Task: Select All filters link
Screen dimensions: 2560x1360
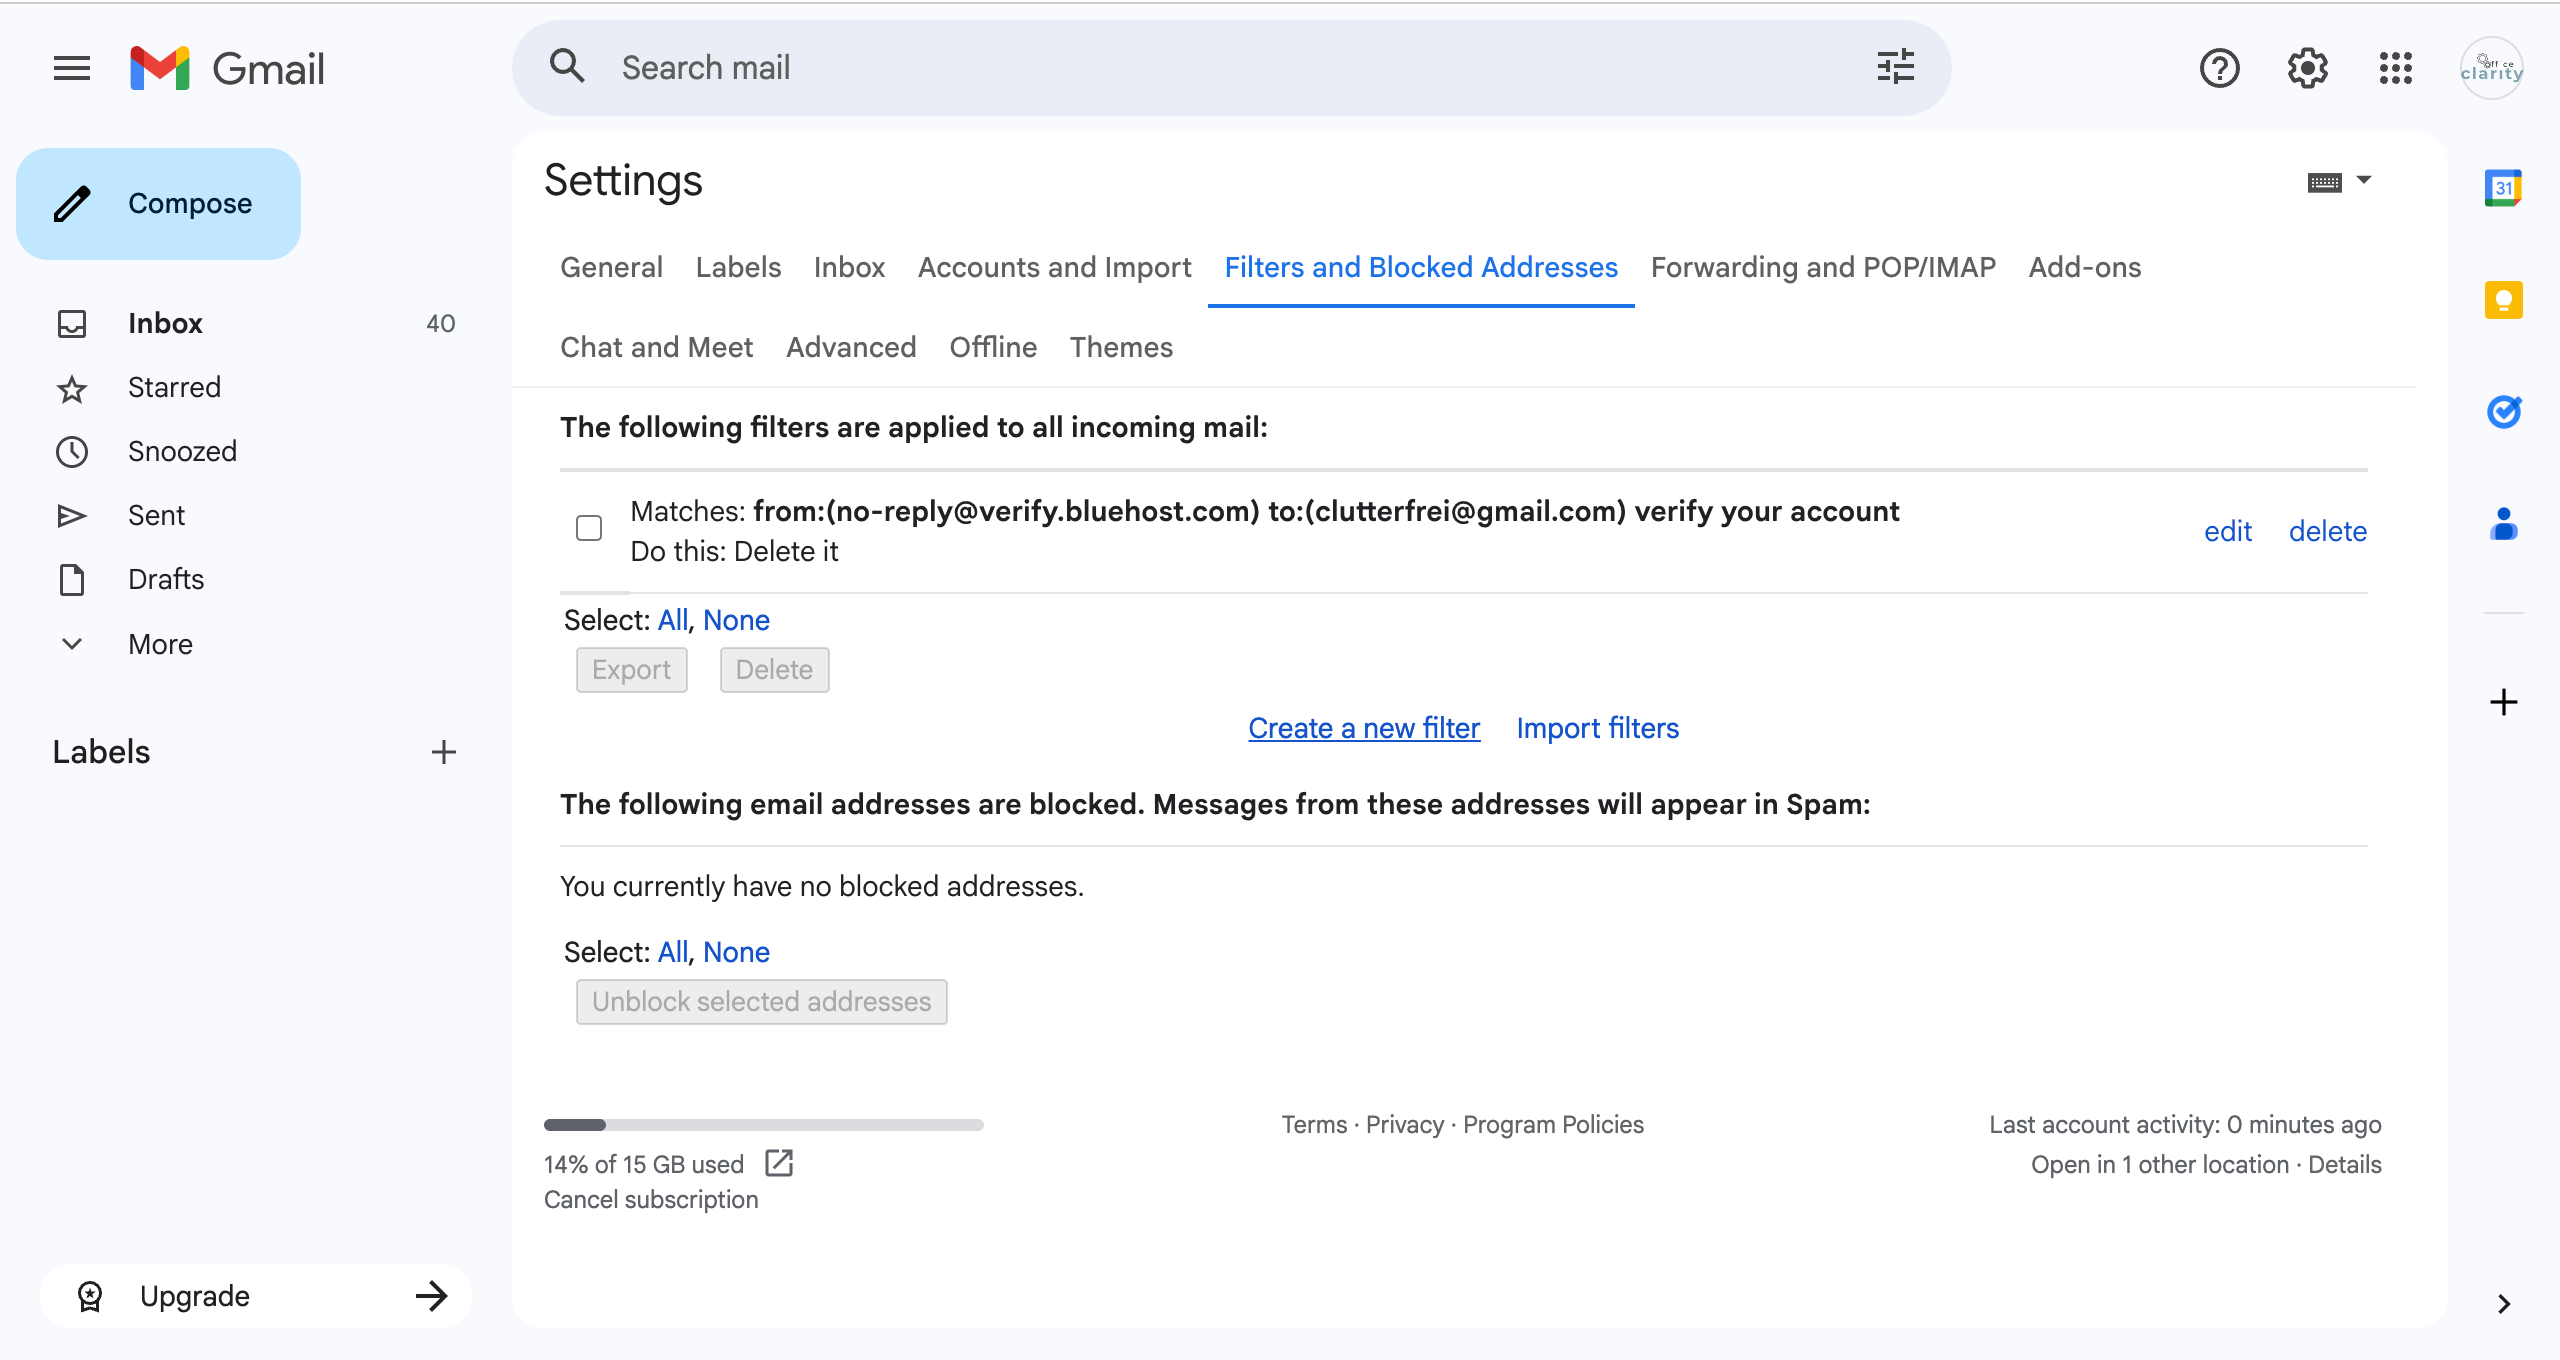Action: coord(672,620)
